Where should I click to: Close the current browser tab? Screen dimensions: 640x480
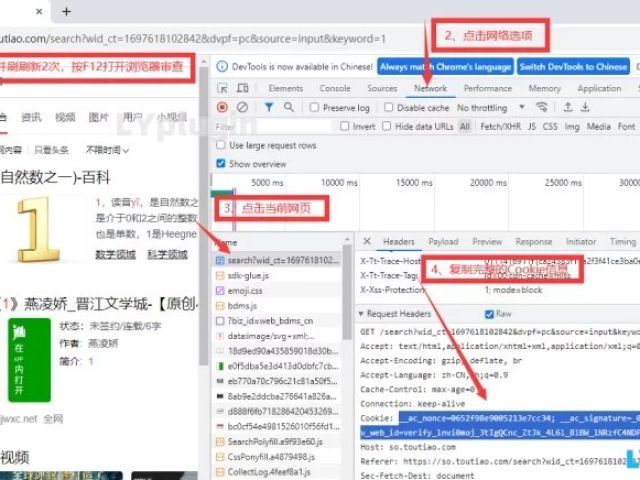pyautogui.click(x=39, y=11)
